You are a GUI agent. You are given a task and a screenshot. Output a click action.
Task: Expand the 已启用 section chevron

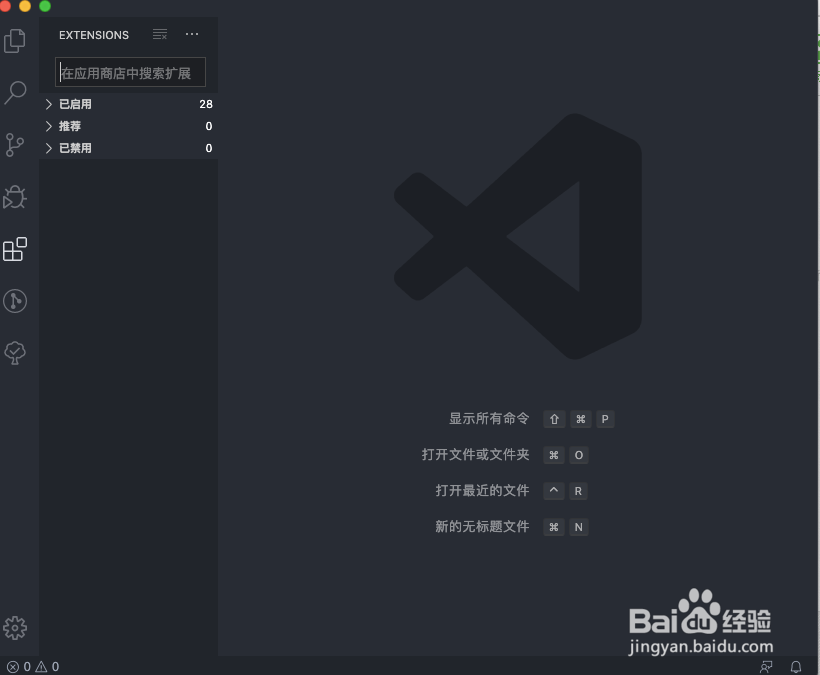(49, 104)
